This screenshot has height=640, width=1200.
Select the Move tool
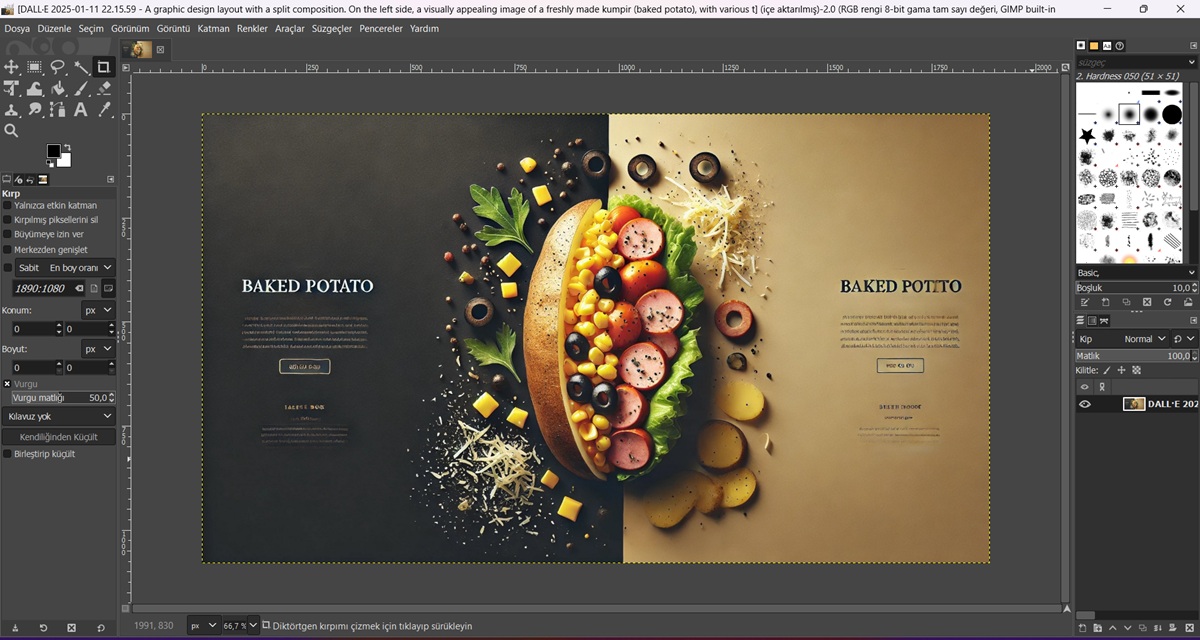(12, 67)
